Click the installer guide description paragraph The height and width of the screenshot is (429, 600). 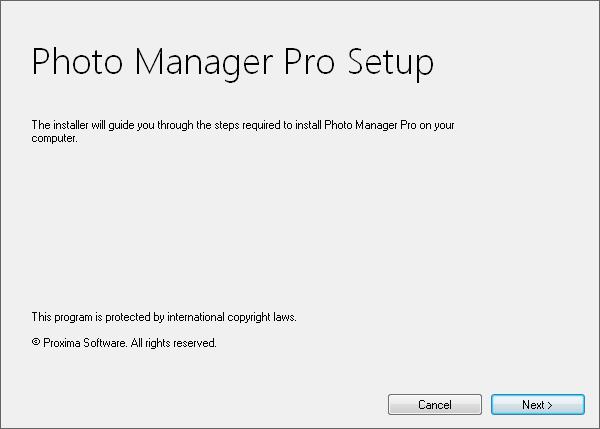[243, 131]
